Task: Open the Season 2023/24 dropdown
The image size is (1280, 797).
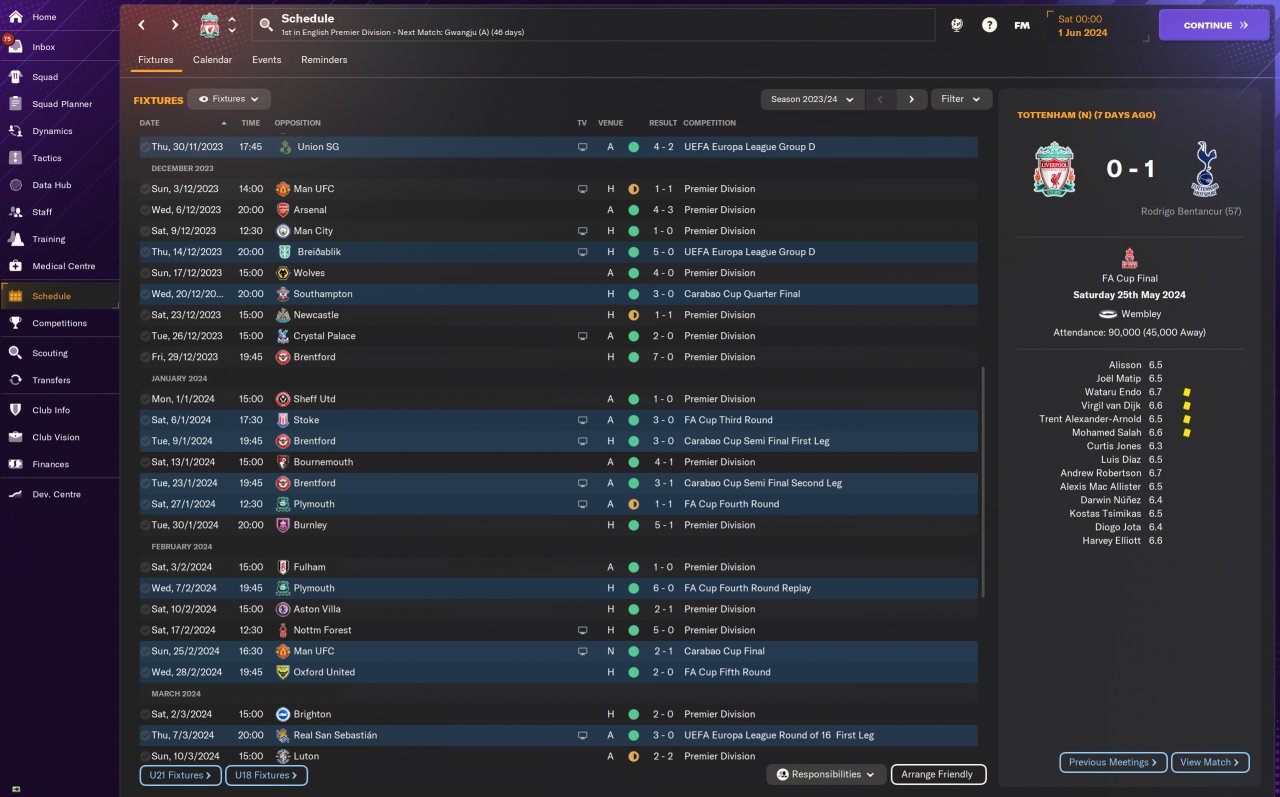Action: tap(813, 99)
